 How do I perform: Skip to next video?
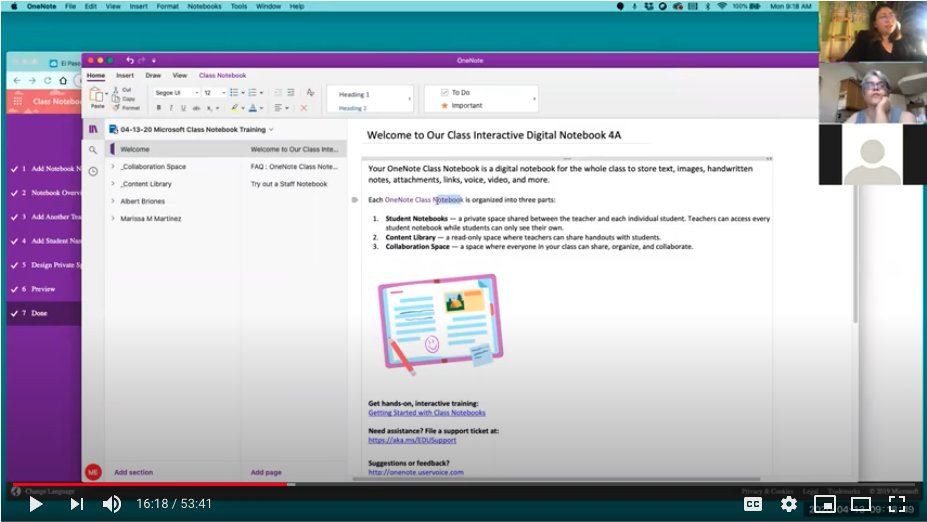tap(77, 504)
